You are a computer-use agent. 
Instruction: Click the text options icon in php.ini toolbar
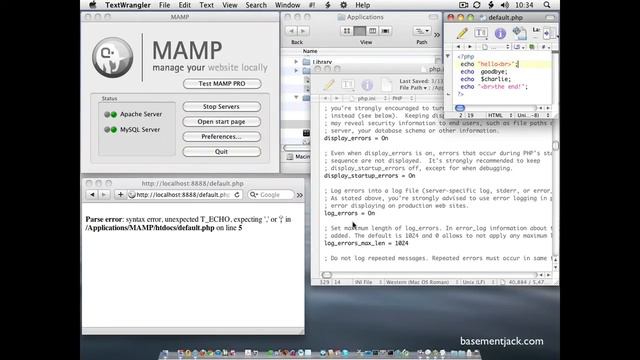pyautogui.click(x=348, y=85)
